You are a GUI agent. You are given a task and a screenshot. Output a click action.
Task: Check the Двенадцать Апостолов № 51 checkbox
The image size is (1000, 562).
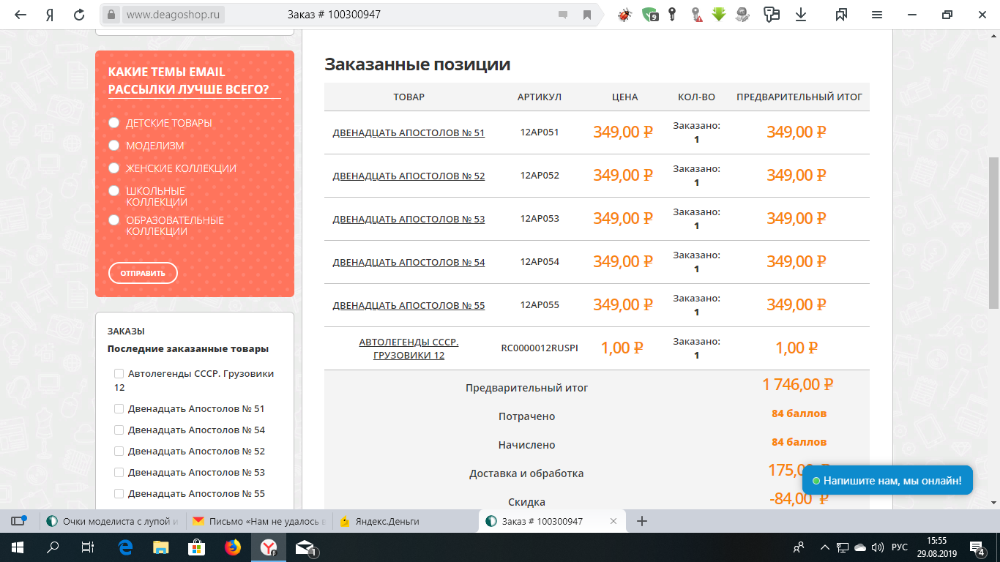pyautogui.click(x=119, y=409)
